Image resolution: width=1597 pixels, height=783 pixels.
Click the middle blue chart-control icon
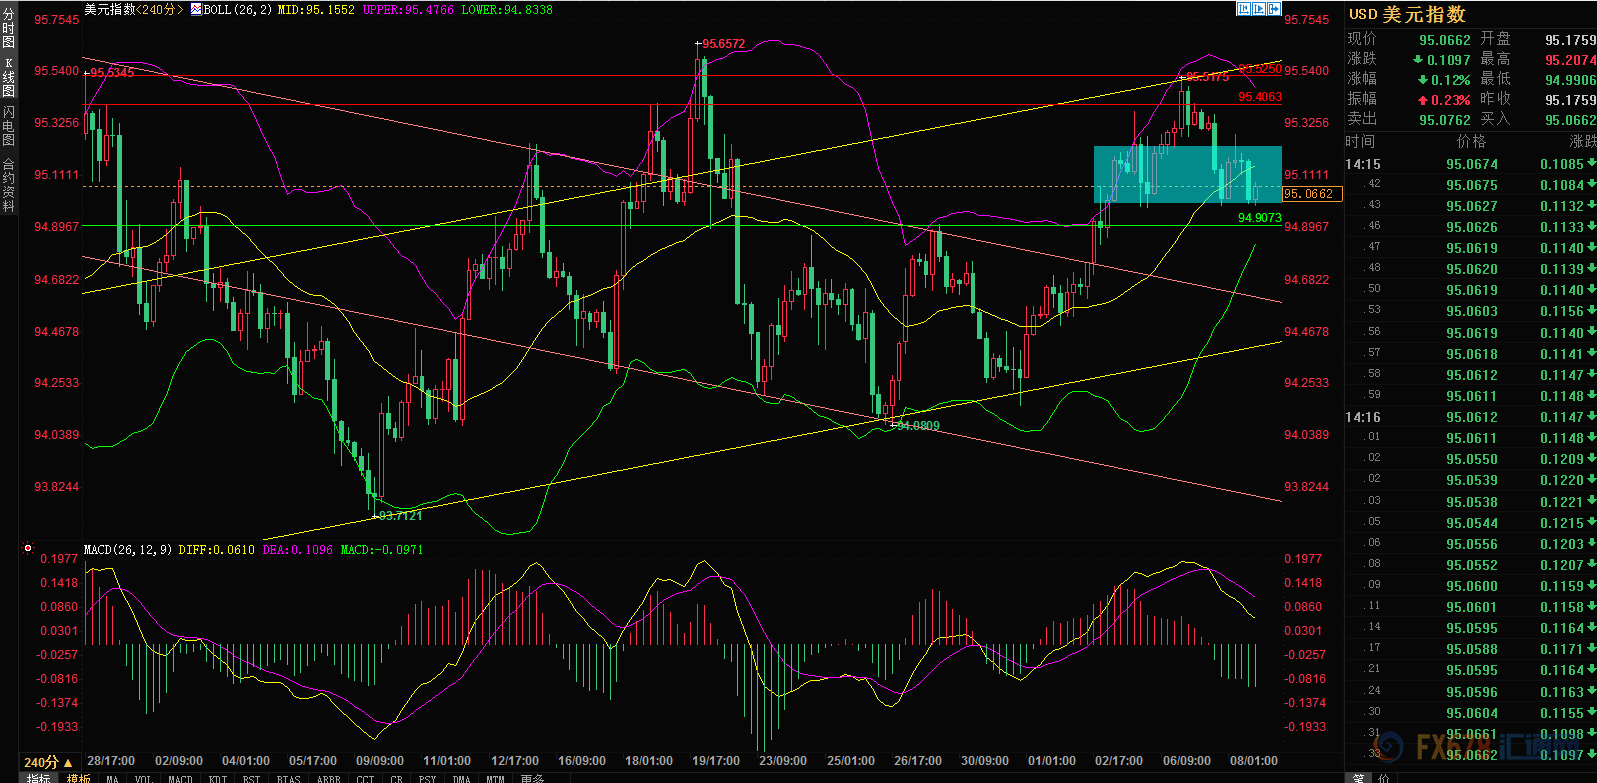click(1259, 9)
